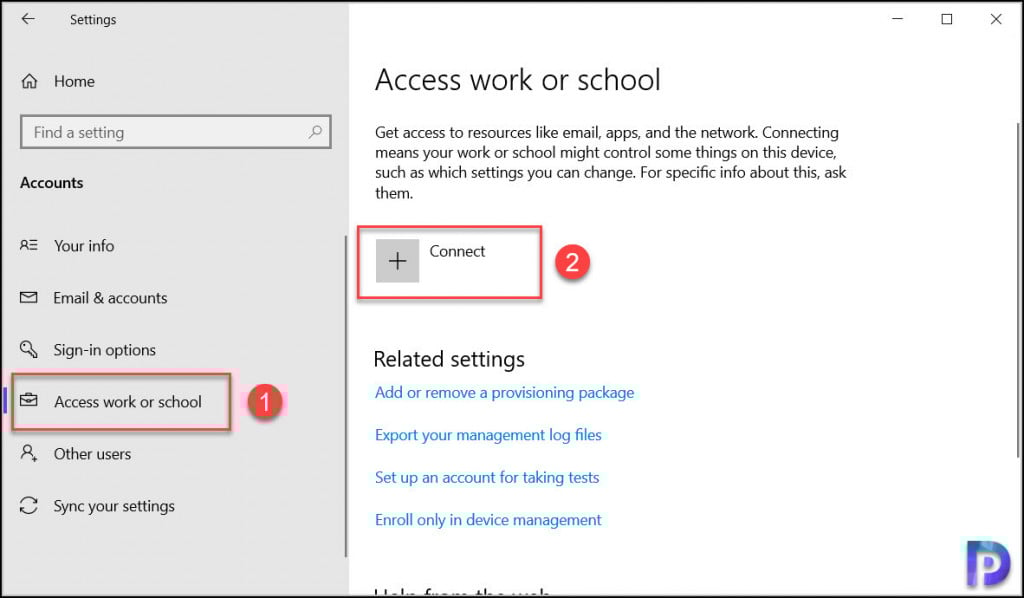Screen dimensions: 1024x598
Task: Select Access work or school
Action: click(128, 401)
